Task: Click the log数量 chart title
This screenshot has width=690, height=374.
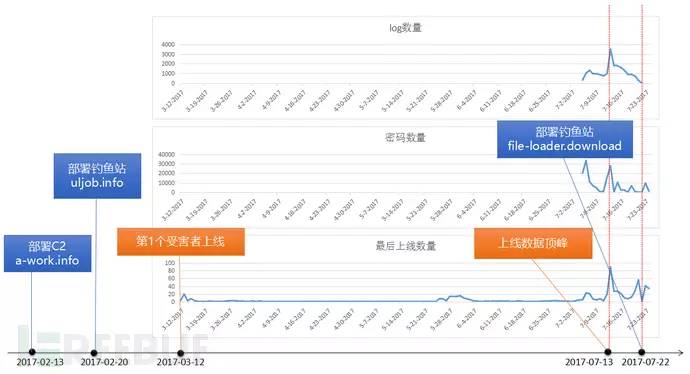Action: [405, 28]
